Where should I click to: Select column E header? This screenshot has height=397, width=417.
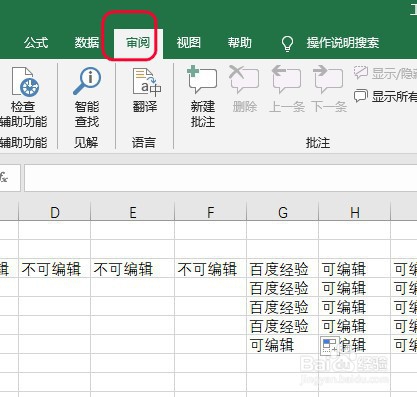click(x=133, y=212)
